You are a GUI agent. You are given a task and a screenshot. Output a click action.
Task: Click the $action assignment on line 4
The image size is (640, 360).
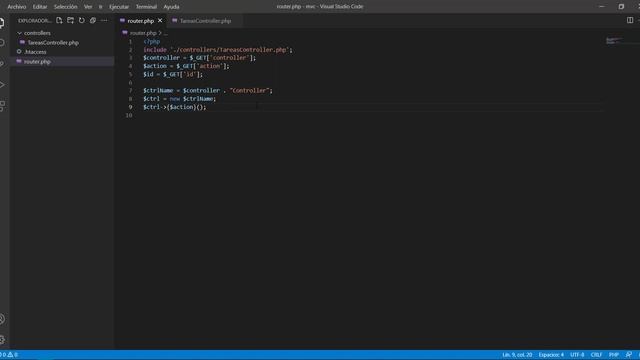186,66
